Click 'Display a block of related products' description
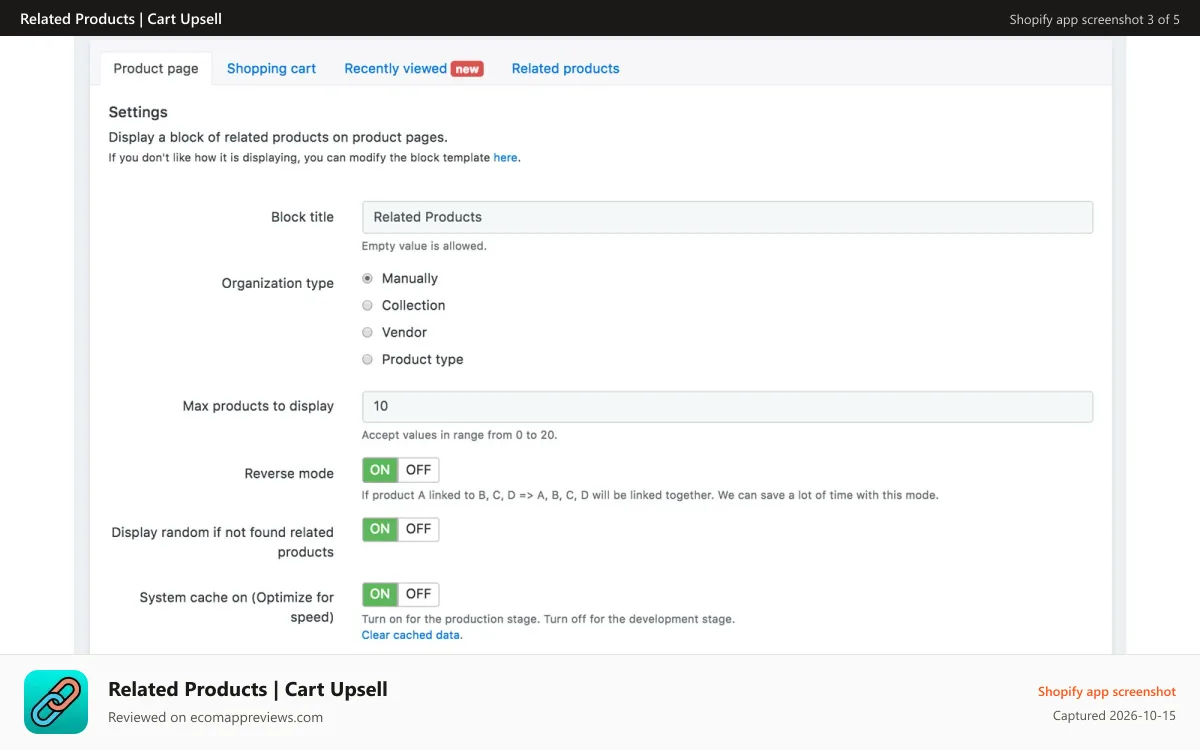The width and height of the screenshot is (1200, 750). pyautogui.click(x=278, y=137)
